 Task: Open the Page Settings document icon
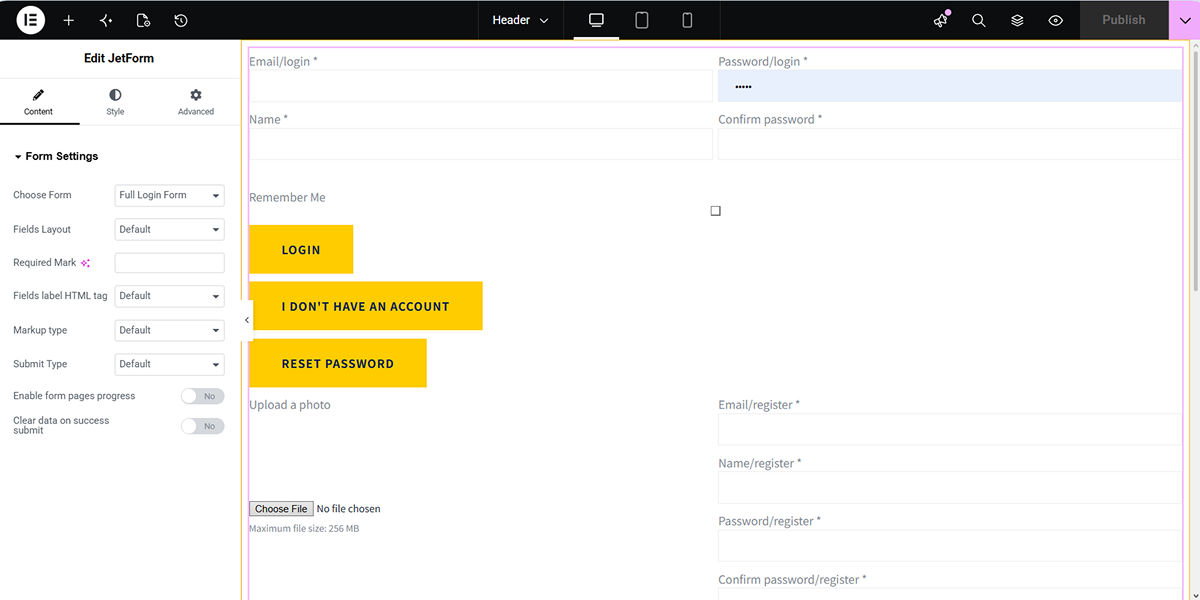point(143,20)
